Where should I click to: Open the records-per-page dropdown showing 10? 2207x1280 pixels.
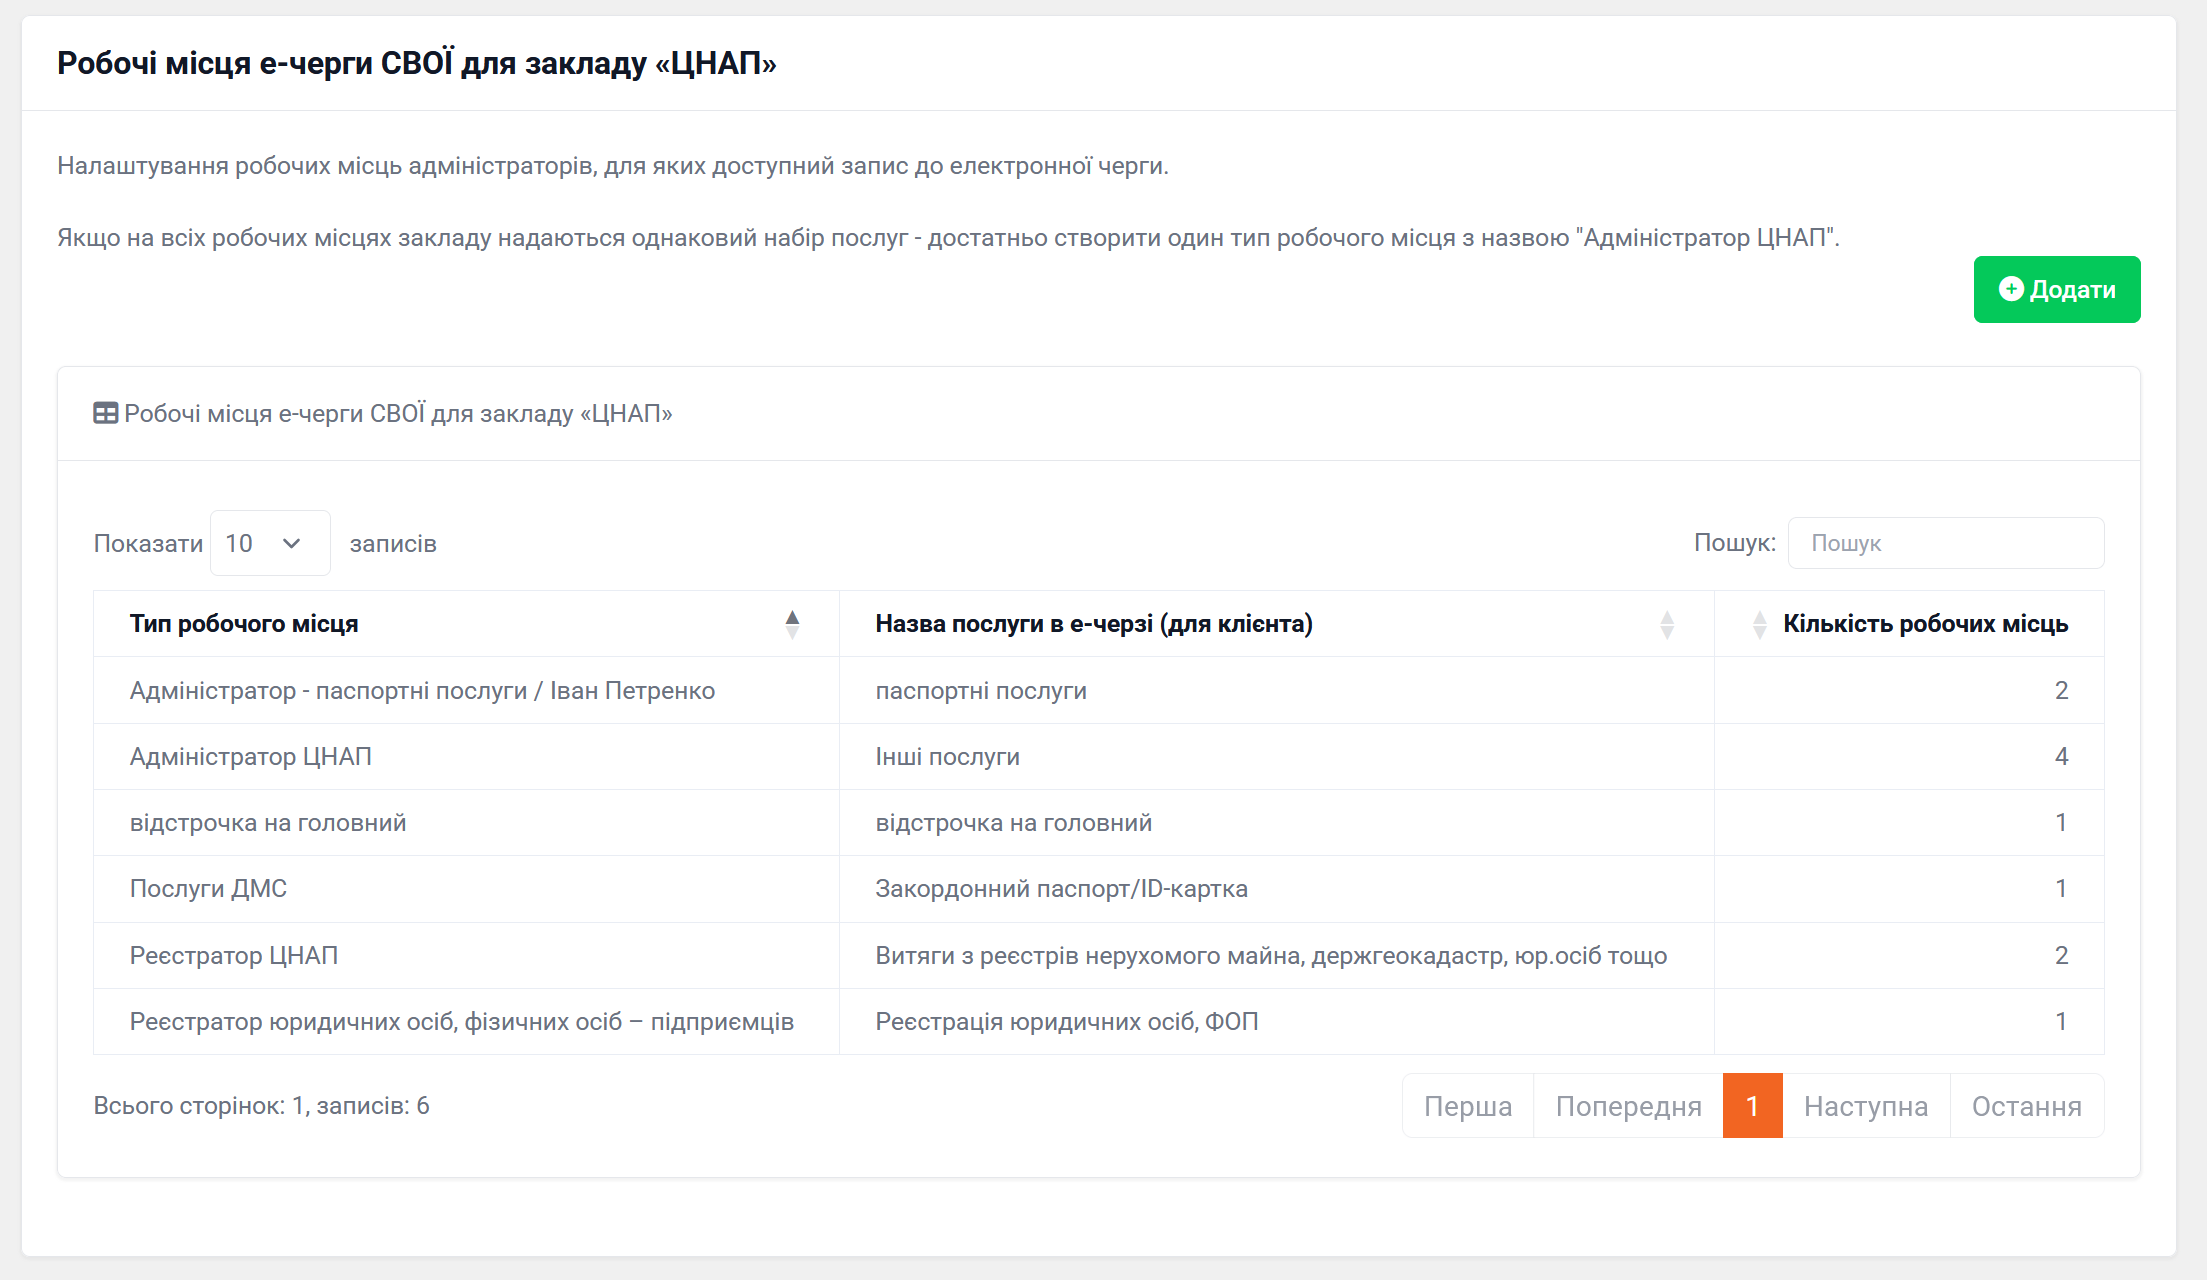(x=269, y=543)
